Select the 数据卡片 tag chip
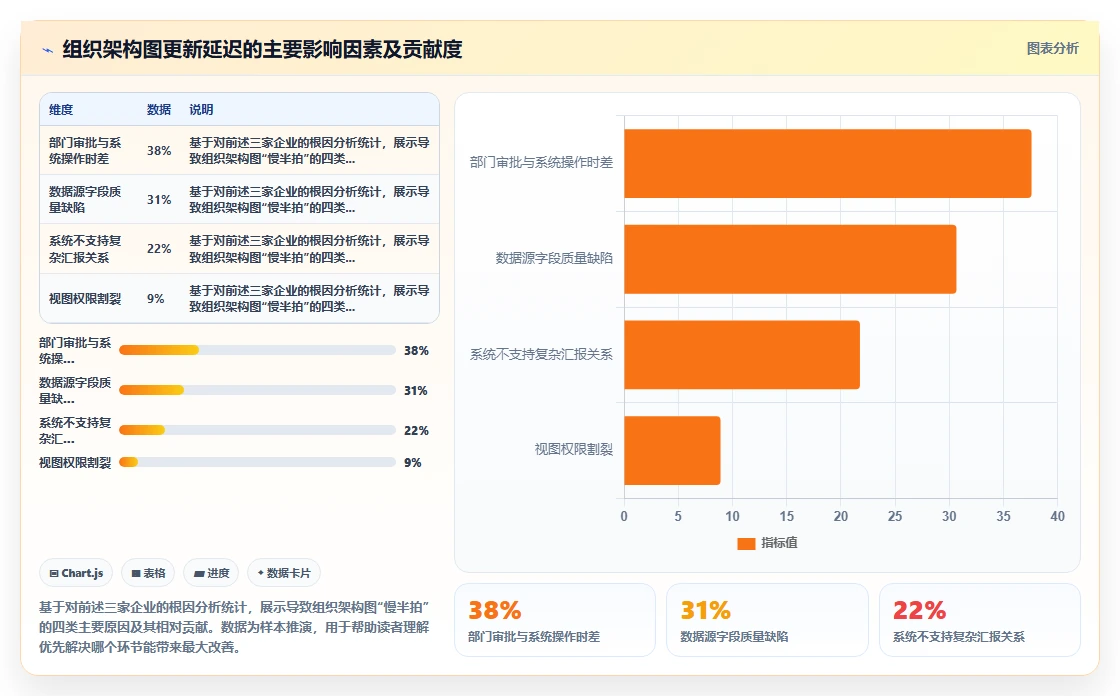The image size is (1120, 696). 284,573
